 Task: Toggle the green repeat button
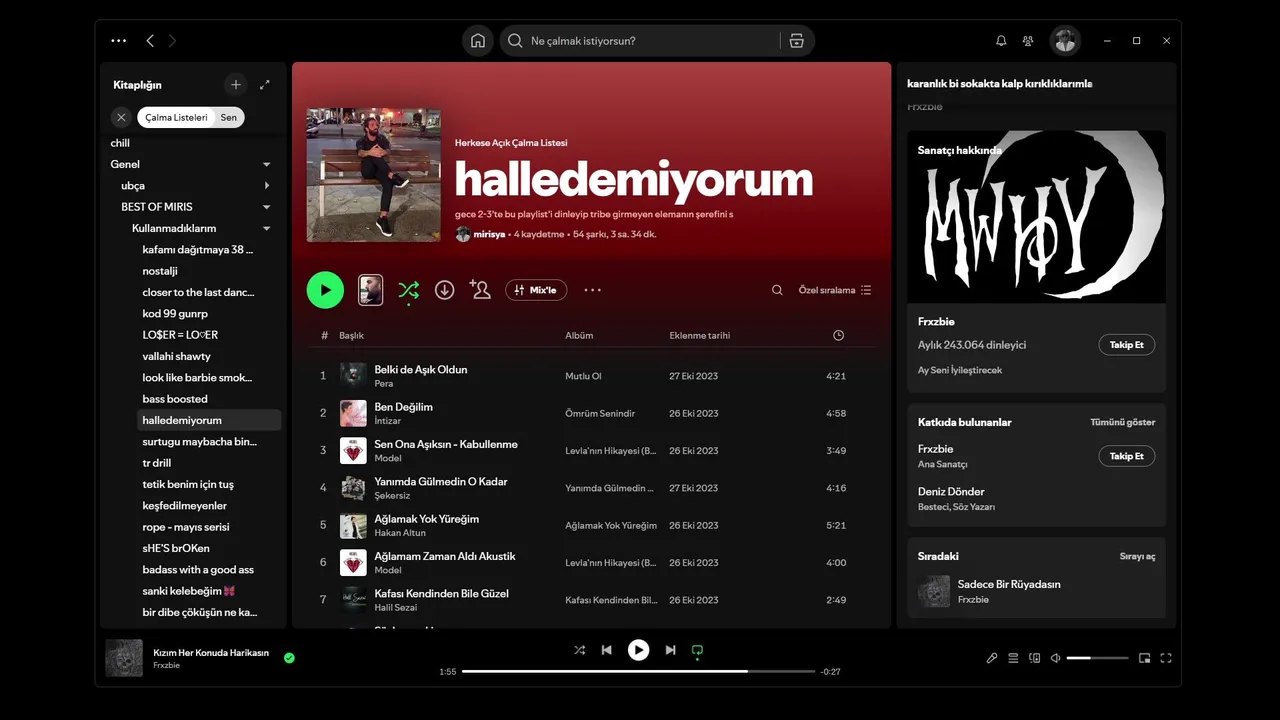coord(697,650)
